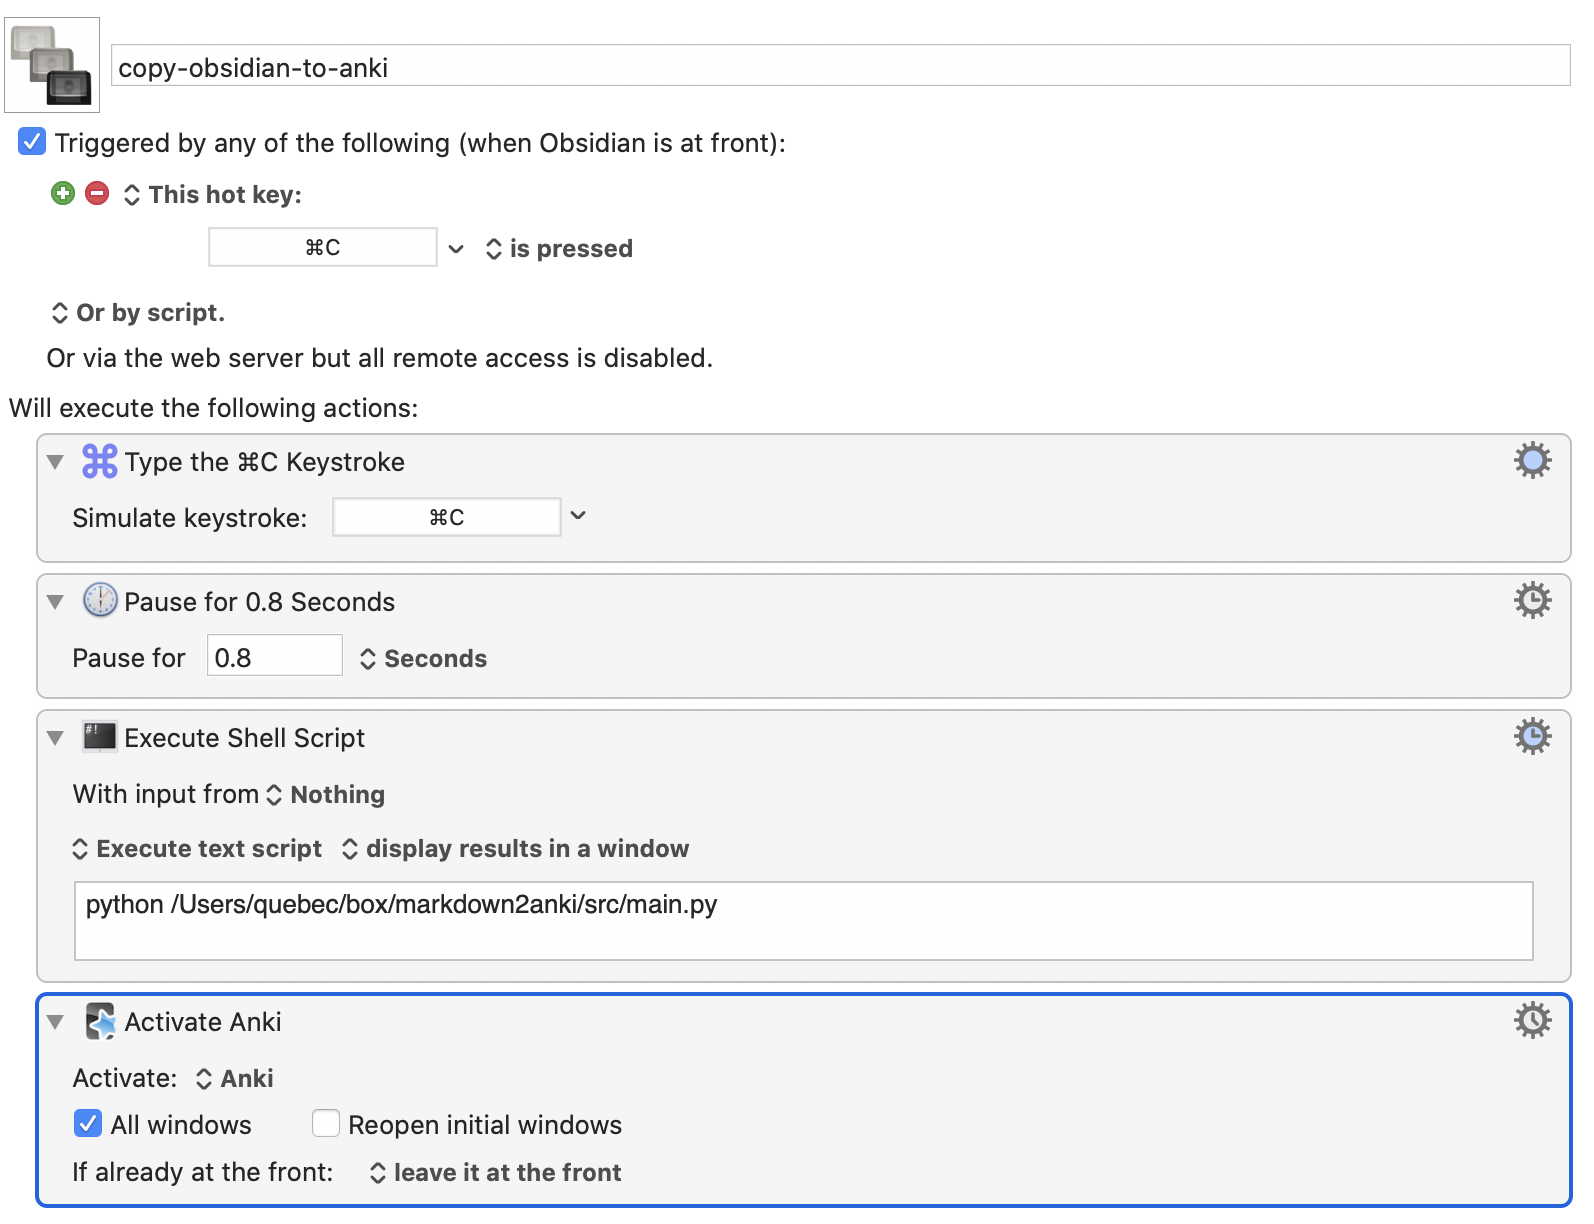Click the trigger hot key ⌘C field
The width and height of the screenshot is (1594, 1224).
click(322, 247)
